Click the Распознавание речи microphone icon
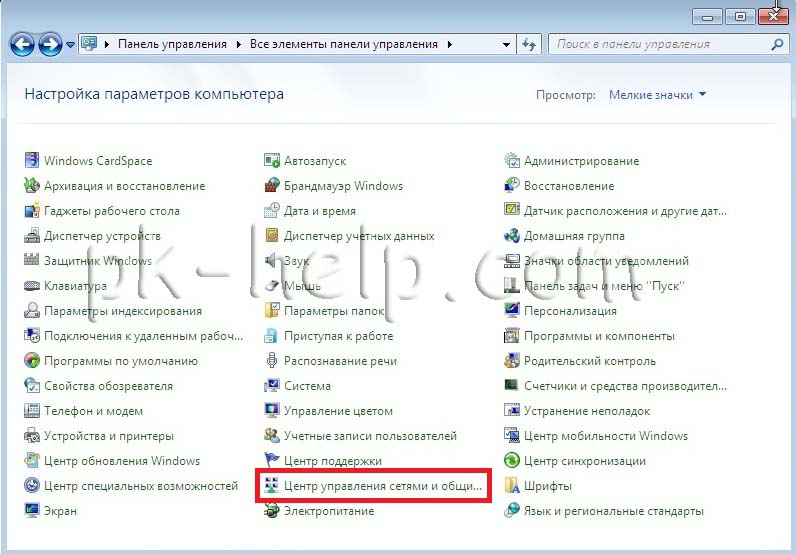The width and height of the screenshot is (796, 554). tap(272, 361)
